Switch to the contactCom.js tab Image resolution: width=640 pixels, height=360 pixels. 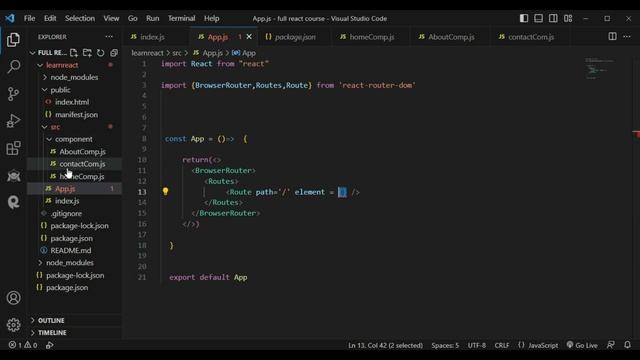(x=531, y=37)
